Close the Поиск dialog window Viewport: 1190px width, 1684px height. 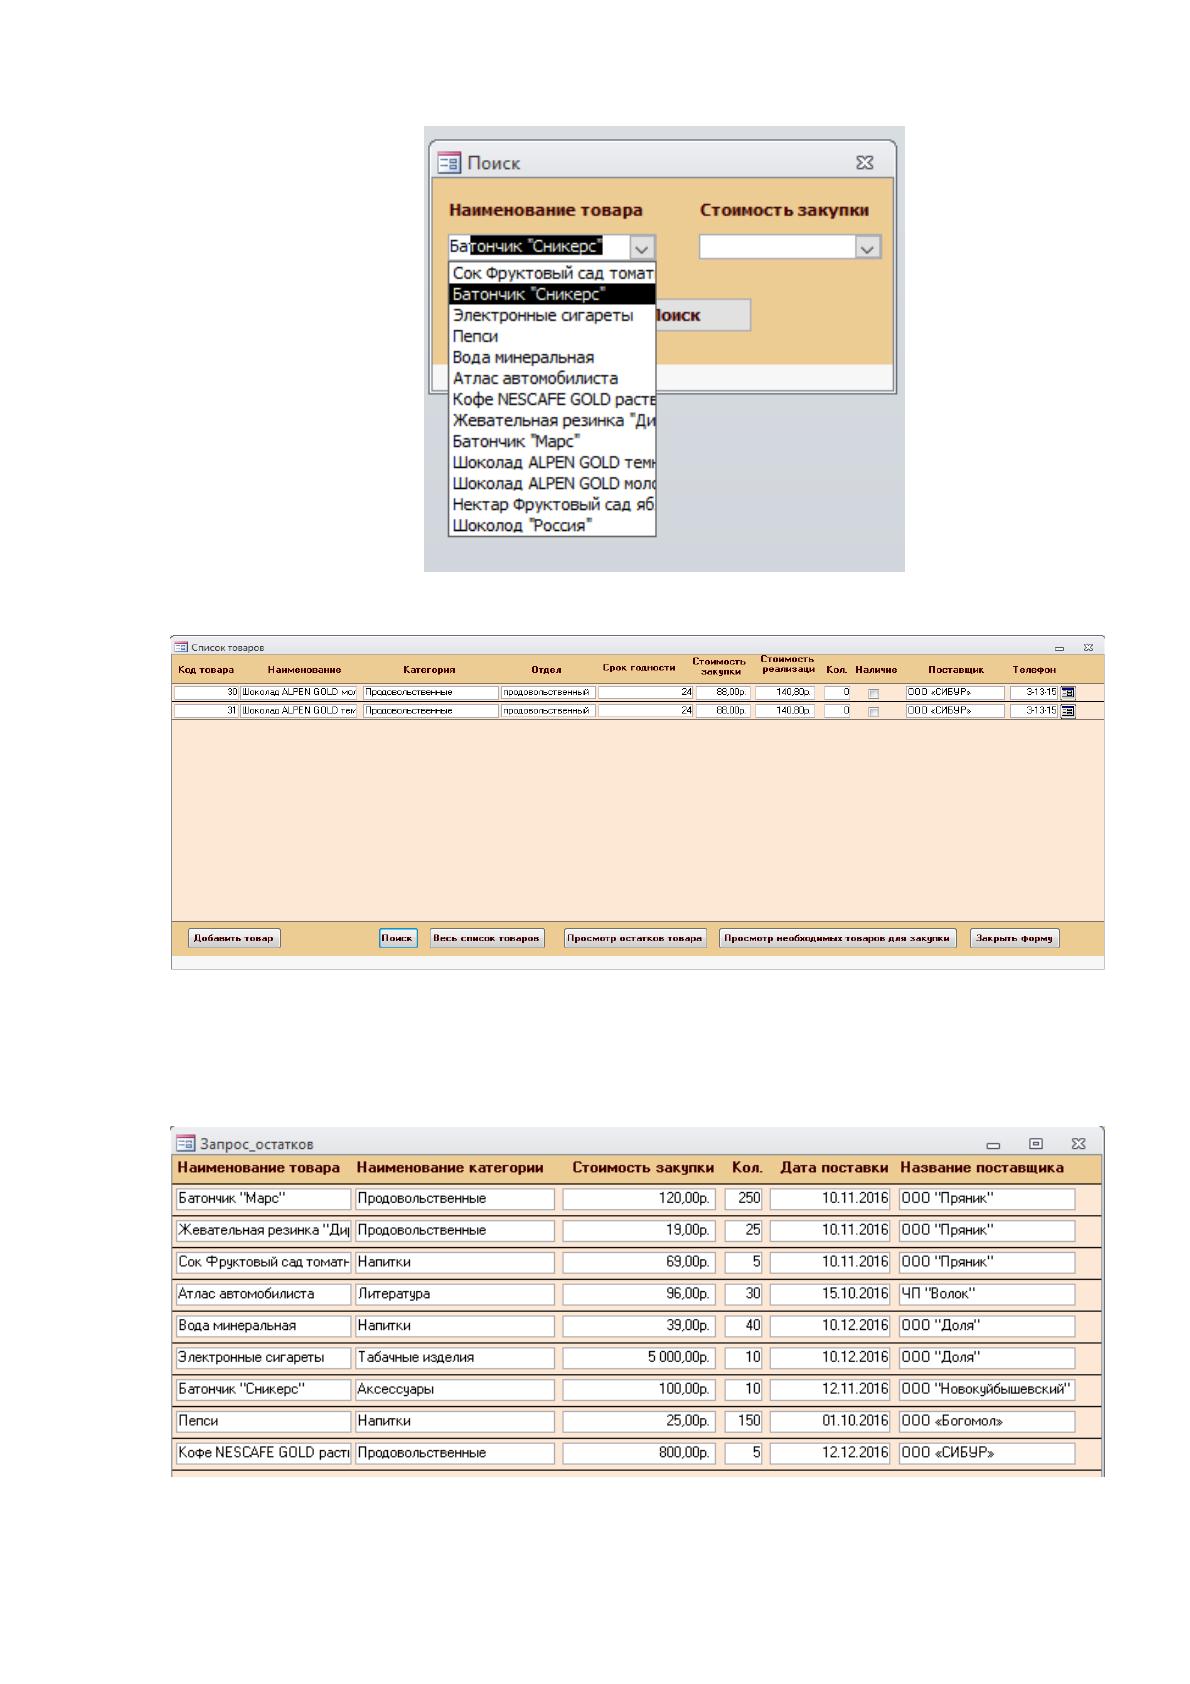click(865, 162)
